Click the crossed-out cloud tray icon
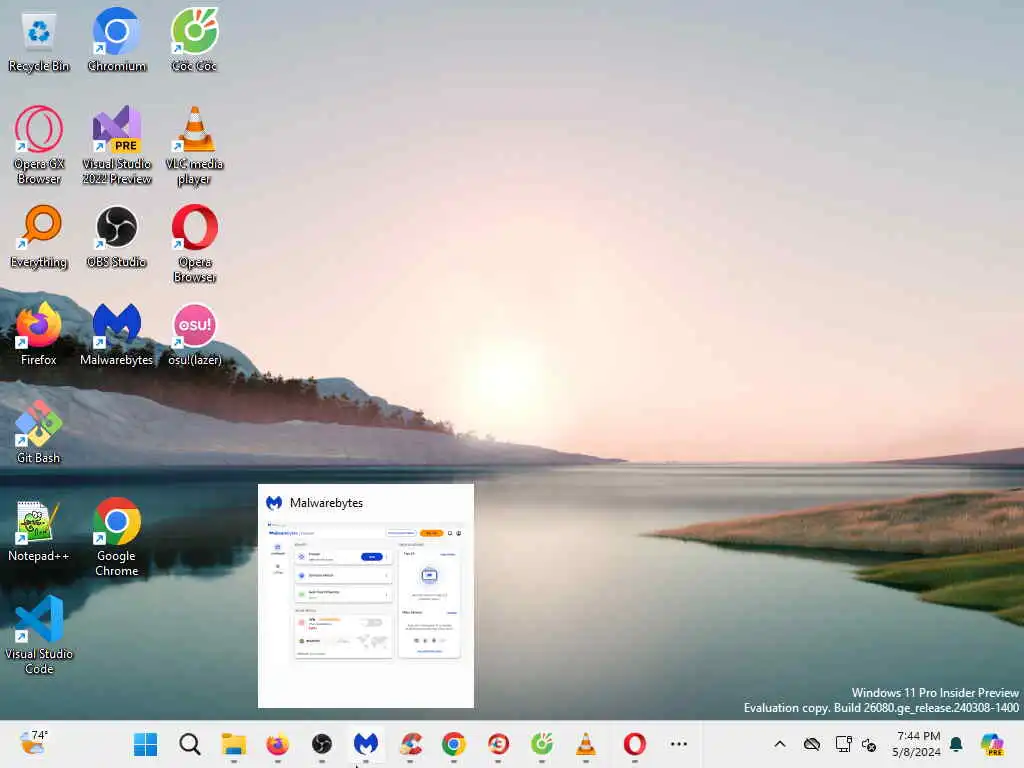Image resolution: width=1024 pixels, height=768 pixels. [x=812, y=744]
